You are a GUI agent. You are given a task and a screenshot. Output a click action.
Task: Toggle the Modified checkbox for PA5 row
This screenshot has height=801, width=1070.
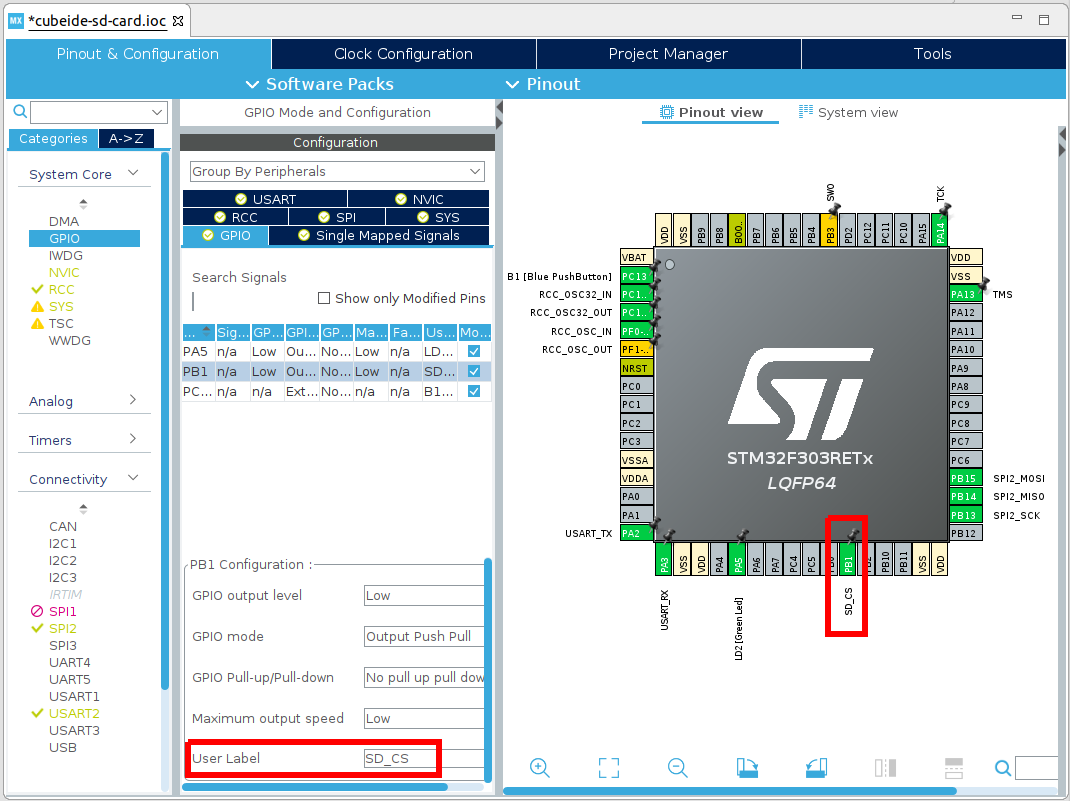coord(474,352)
